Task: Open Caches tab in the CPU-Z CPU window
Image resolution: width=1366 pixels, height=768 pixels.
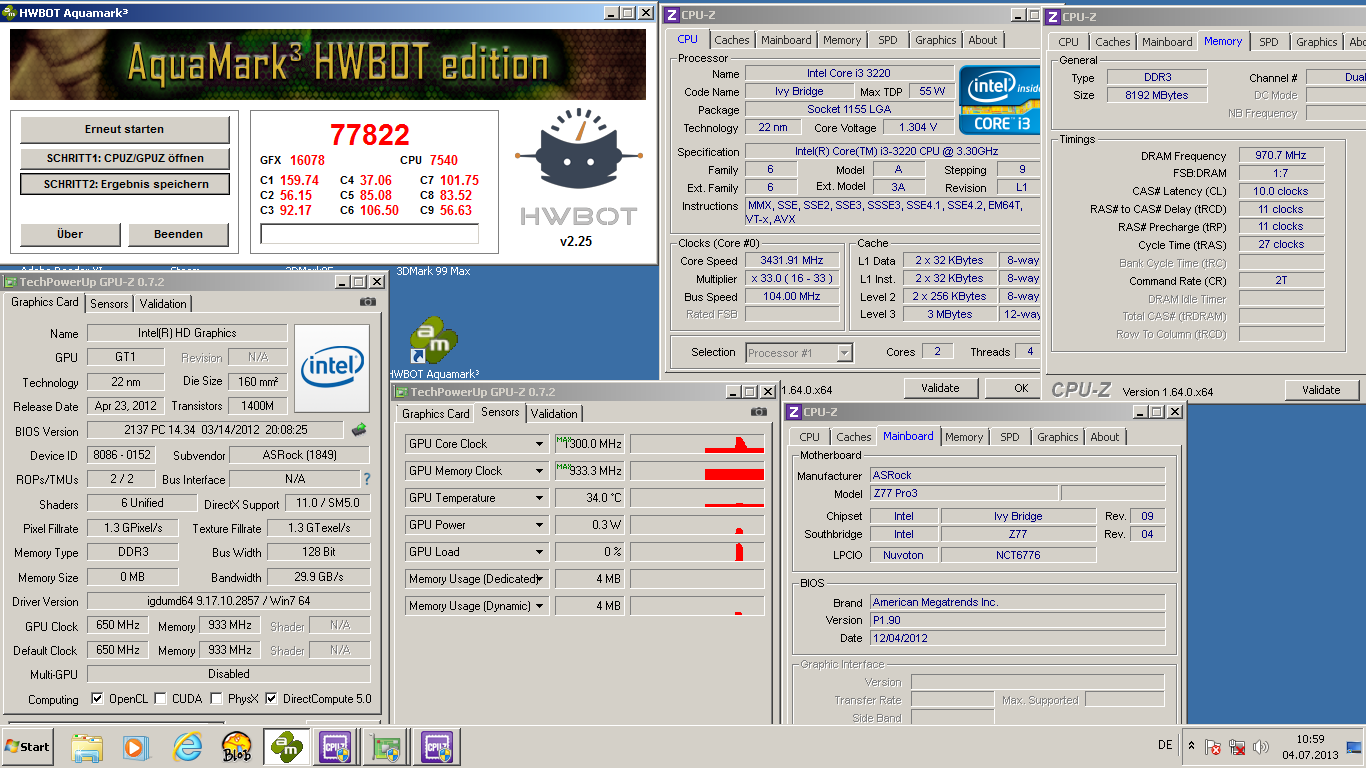Action: tap(732, 40)
